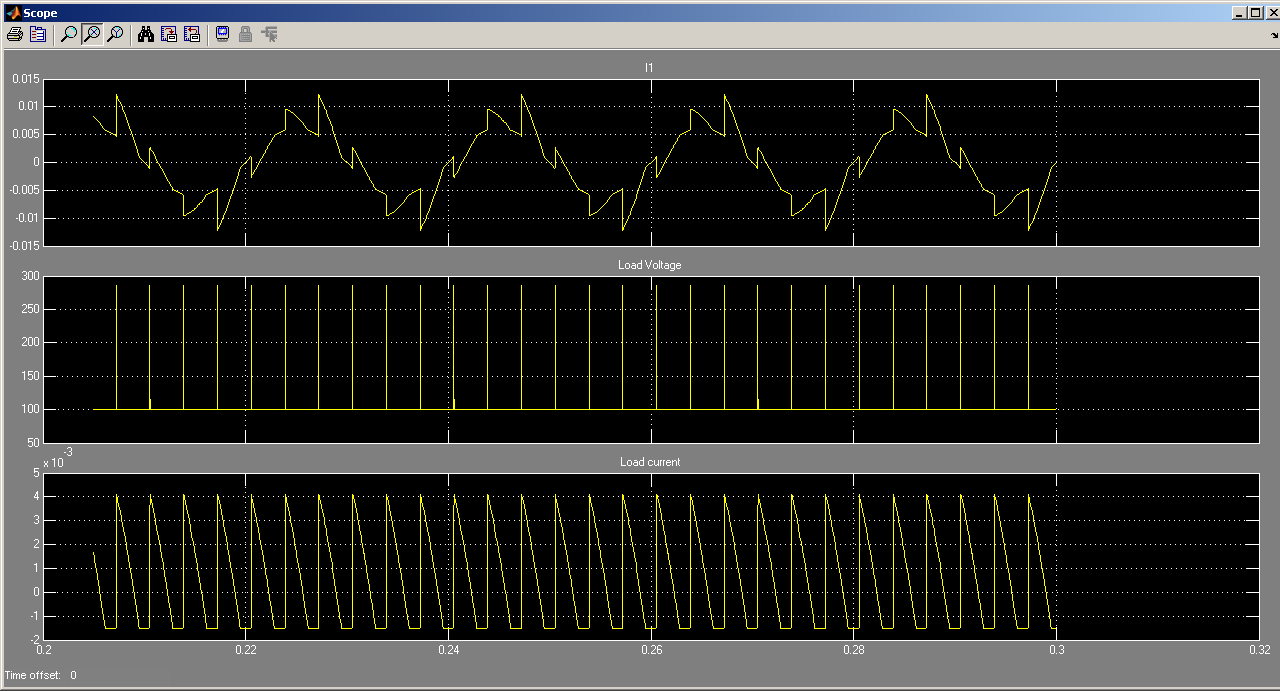Click the 0.26 time axis label

pyautogui.click(x=652, y=650)
